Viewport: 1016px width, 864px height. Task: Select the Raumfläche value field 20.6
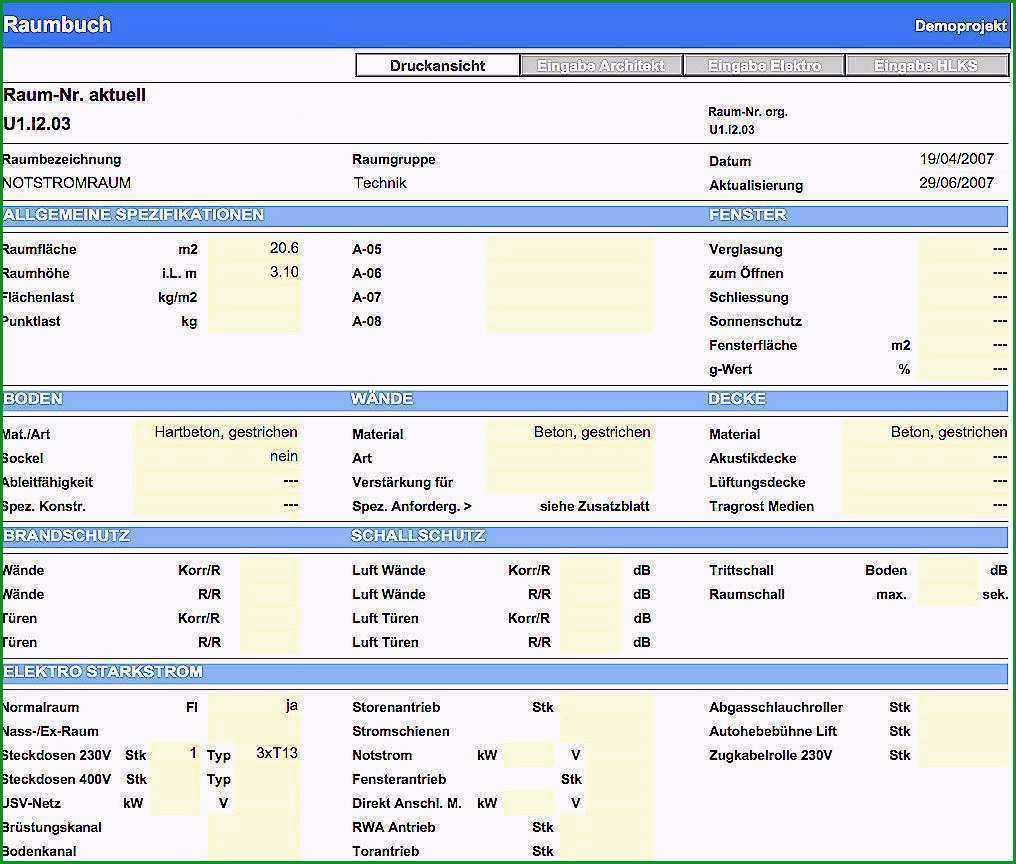[254, 249]
